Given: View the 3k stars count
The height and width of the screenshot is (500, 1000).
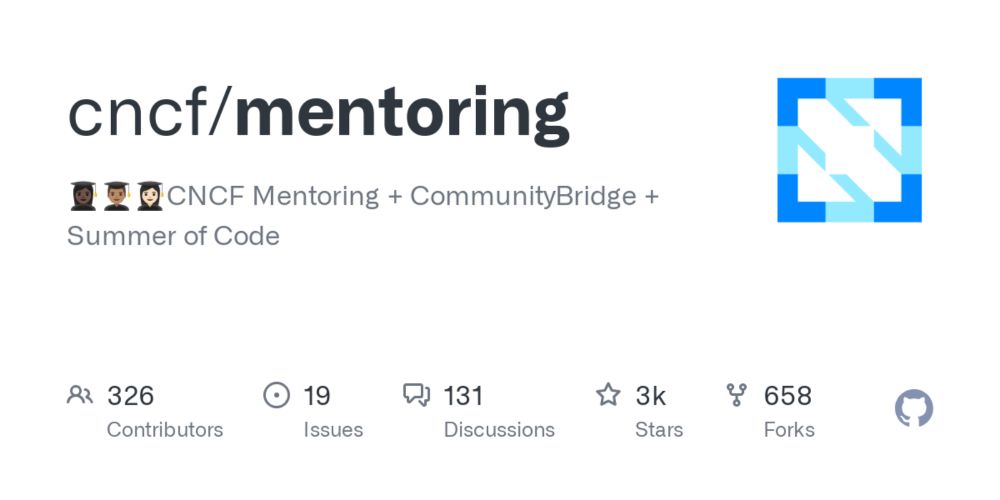Looking at the screenshot, I should [650, 396].
